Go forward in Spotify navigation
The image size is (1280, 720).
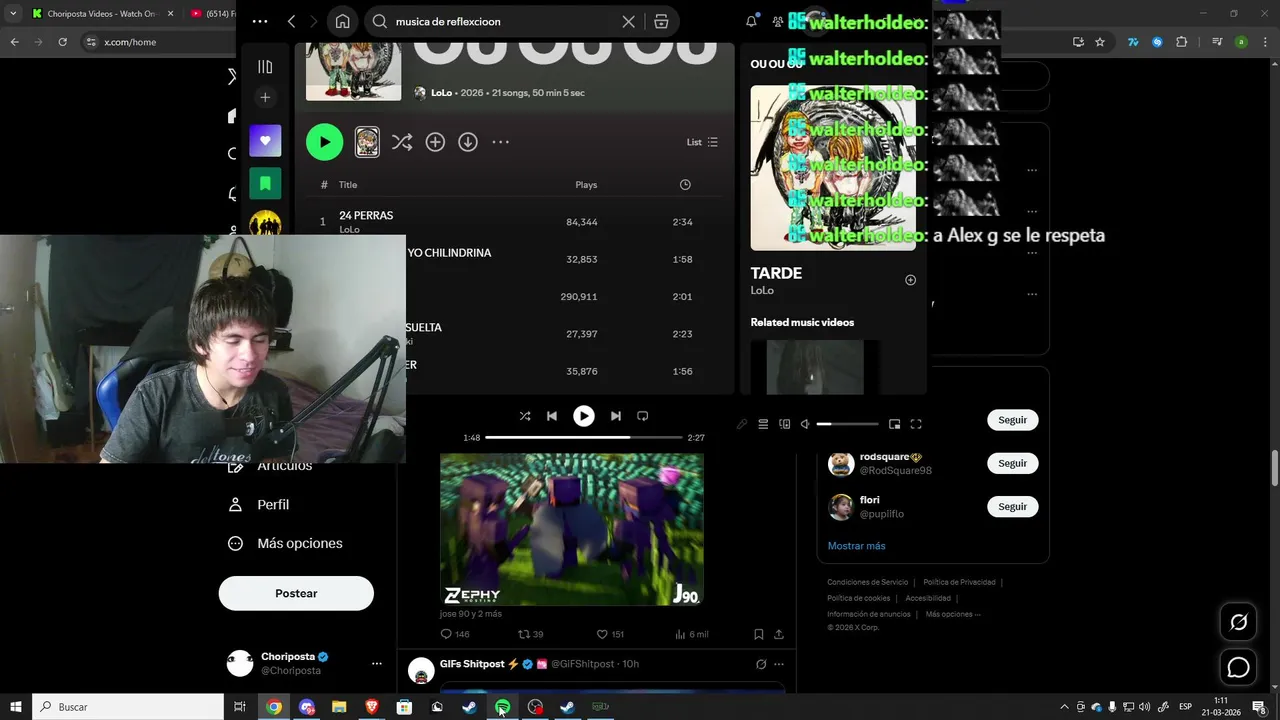click(x=314, y=21)
